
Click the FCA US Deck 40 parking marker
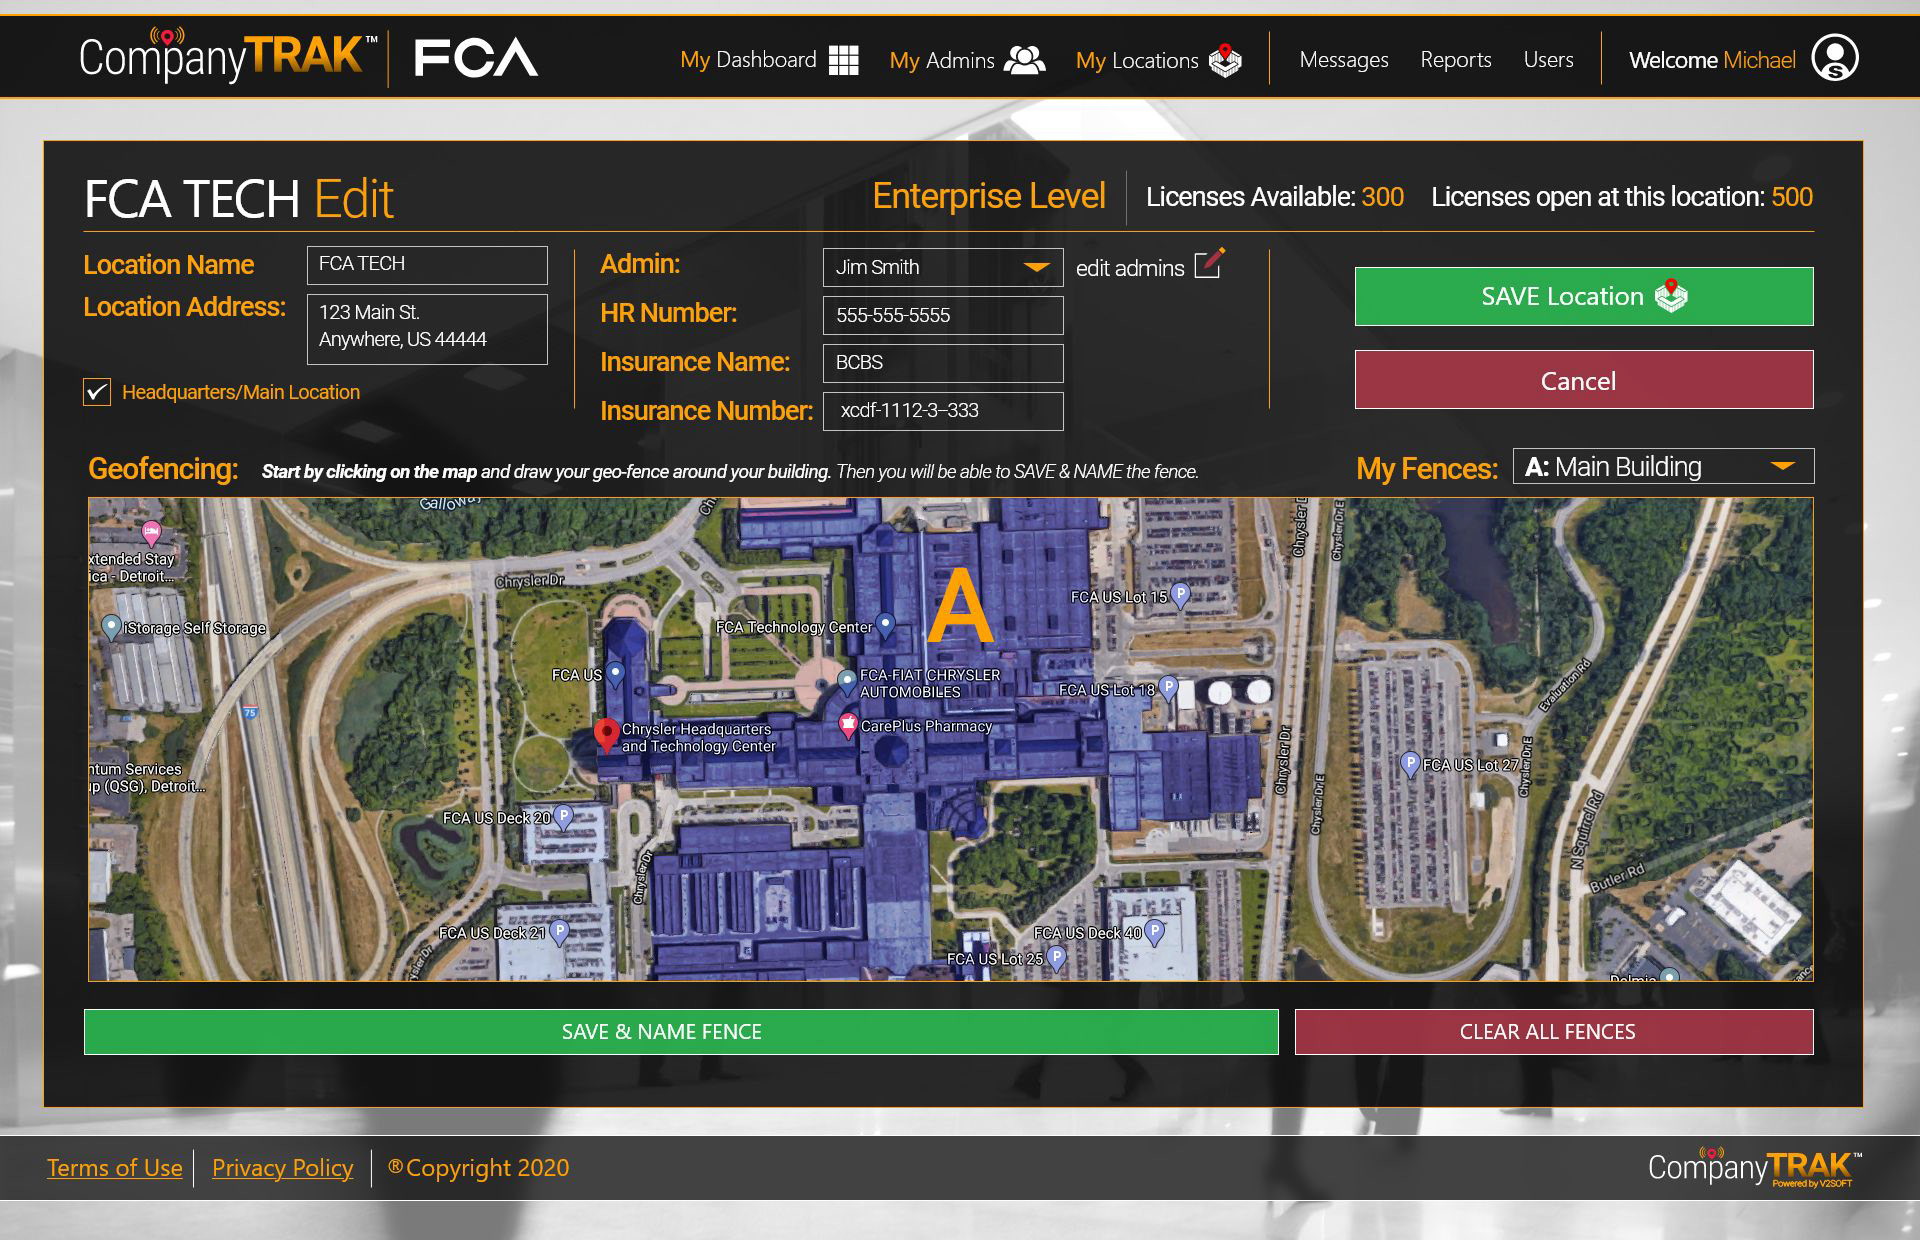pos(1155,931)
